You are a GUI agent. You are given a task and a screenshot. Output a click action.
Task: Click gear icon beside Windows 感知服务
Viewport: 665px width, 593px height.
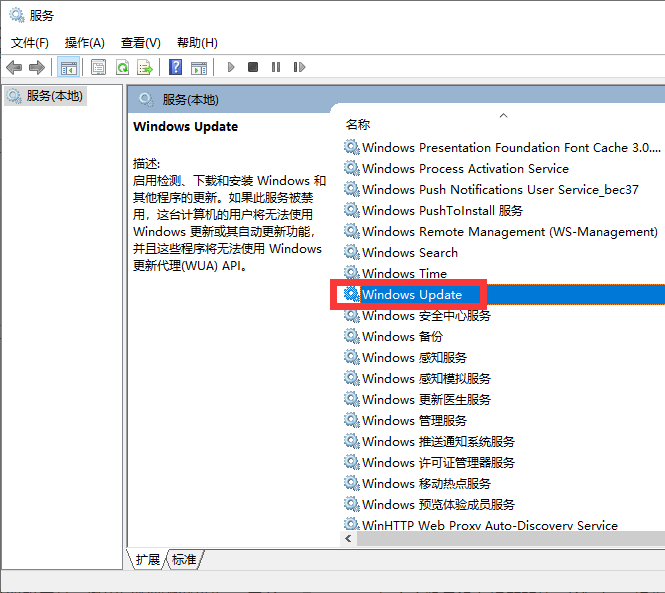(352, 357)
